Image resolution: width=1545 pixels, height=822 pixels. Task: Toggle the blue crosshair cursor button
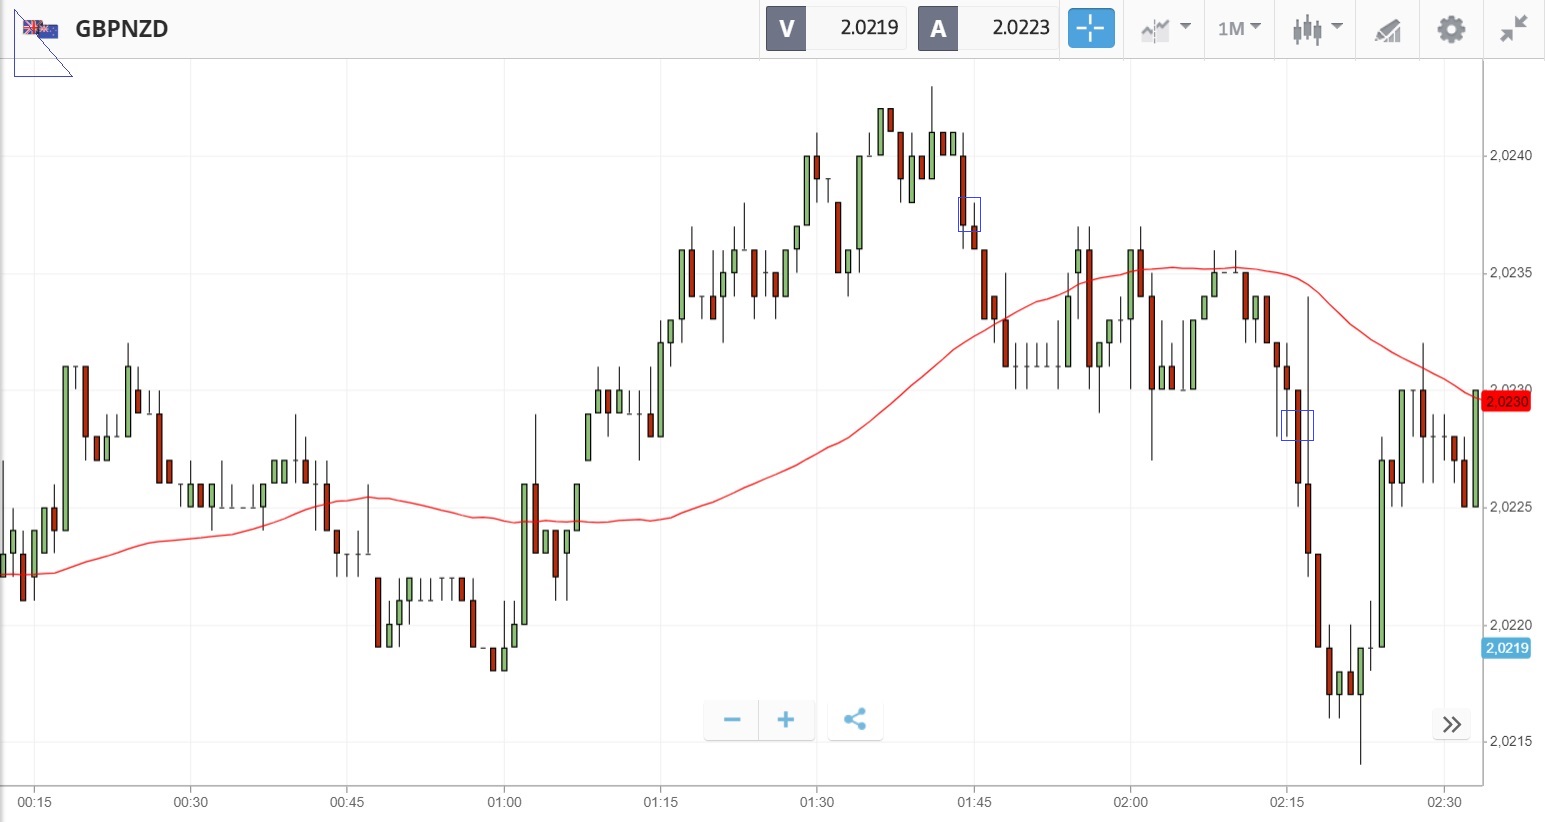click(x=1090, y=28)
